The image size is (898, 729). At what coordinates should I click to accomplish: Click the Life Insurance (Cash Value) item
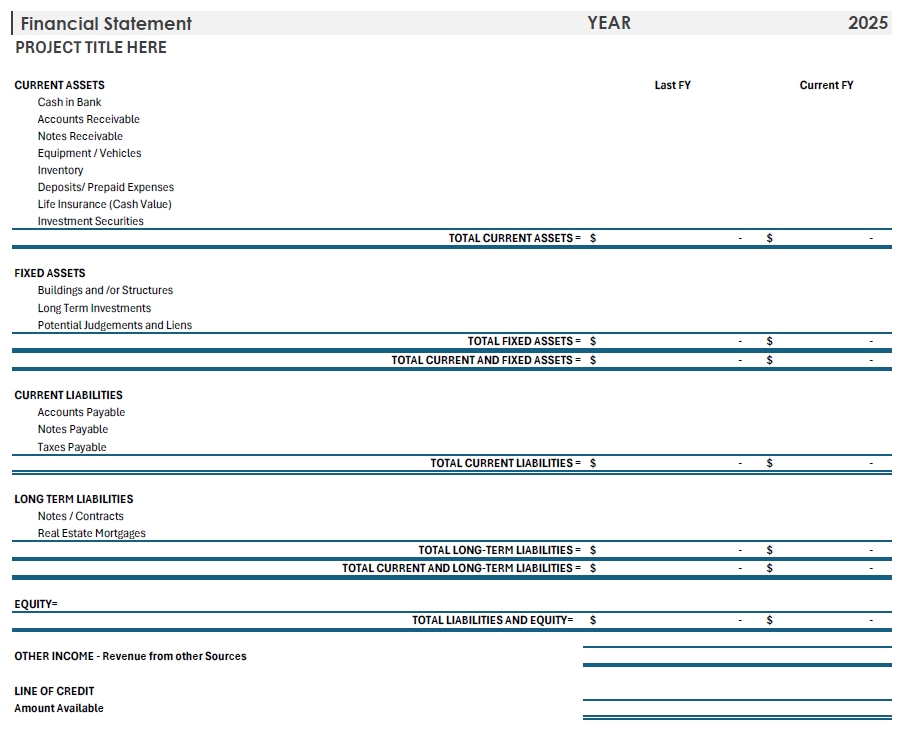click(103, 204)
